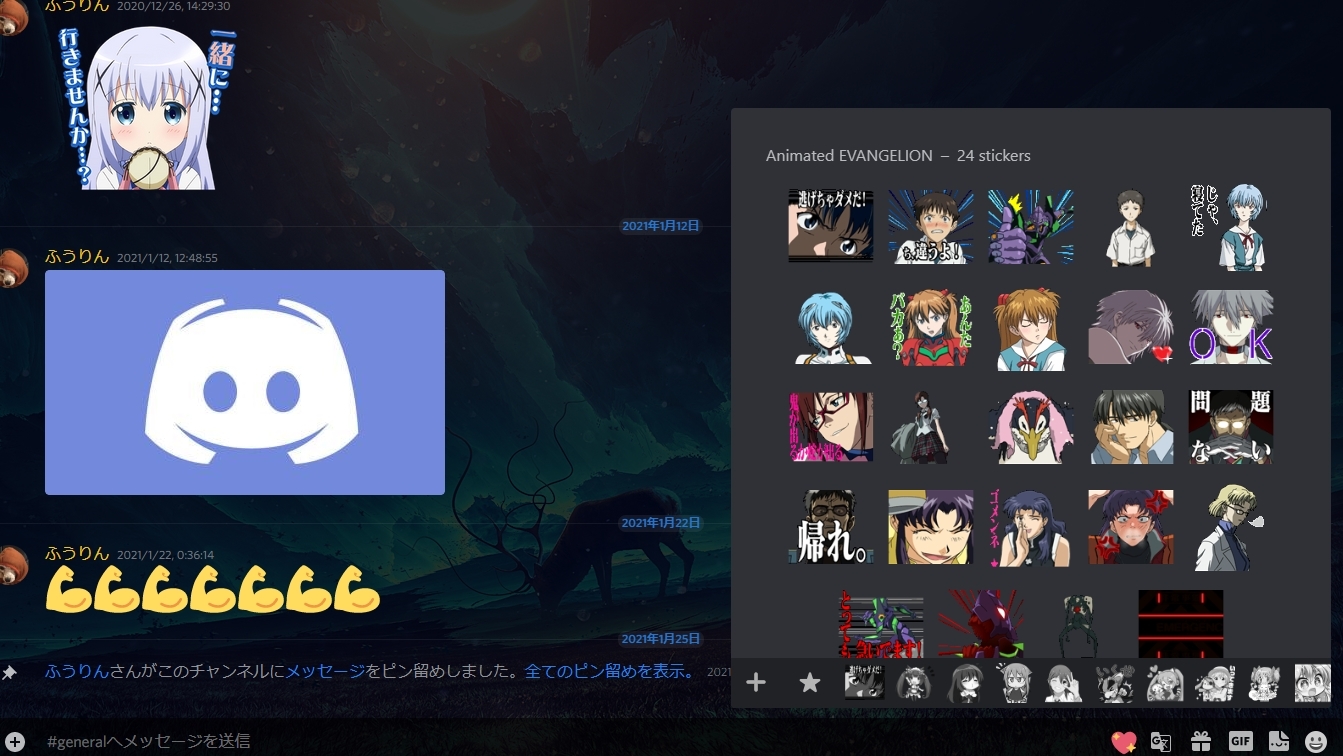This screenshot has width=1343, height=756.
Task: Select the twin-tail maid girl sticker pack tab
Action: [x=914, y=683]
